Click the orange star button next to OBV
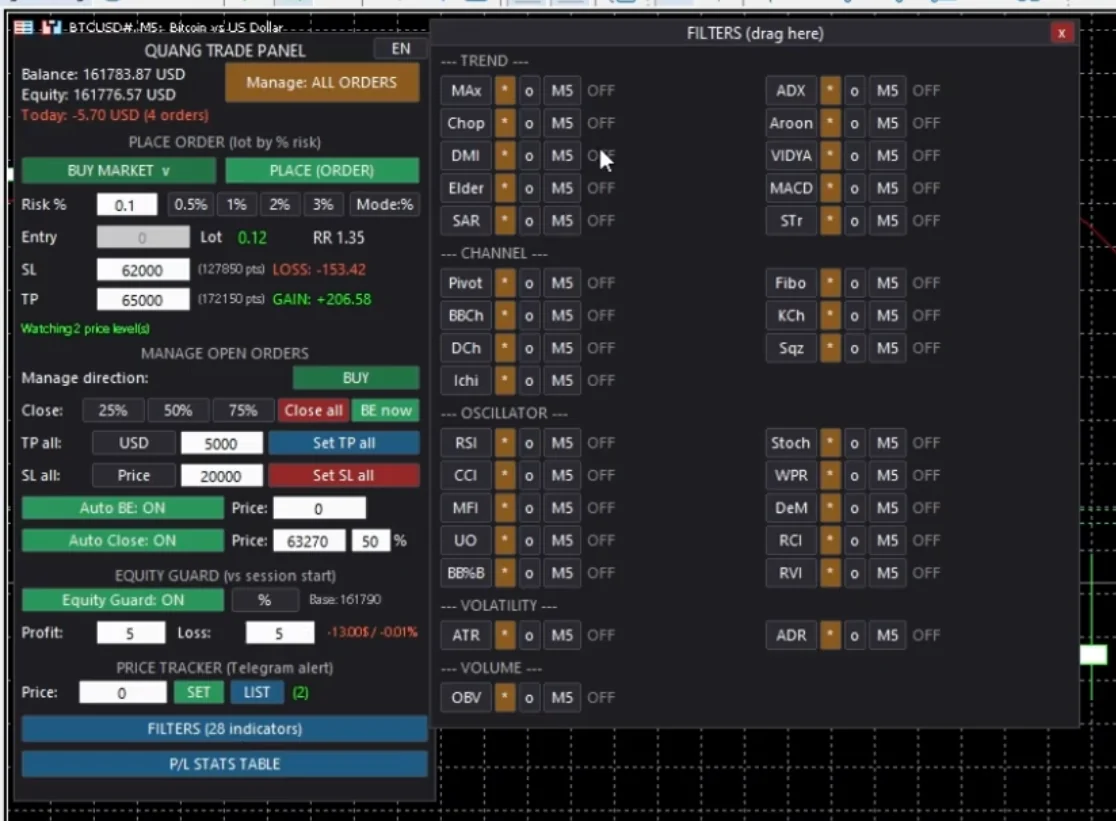The width and height of the screenshot is (1116, 821). click(505, 698)
